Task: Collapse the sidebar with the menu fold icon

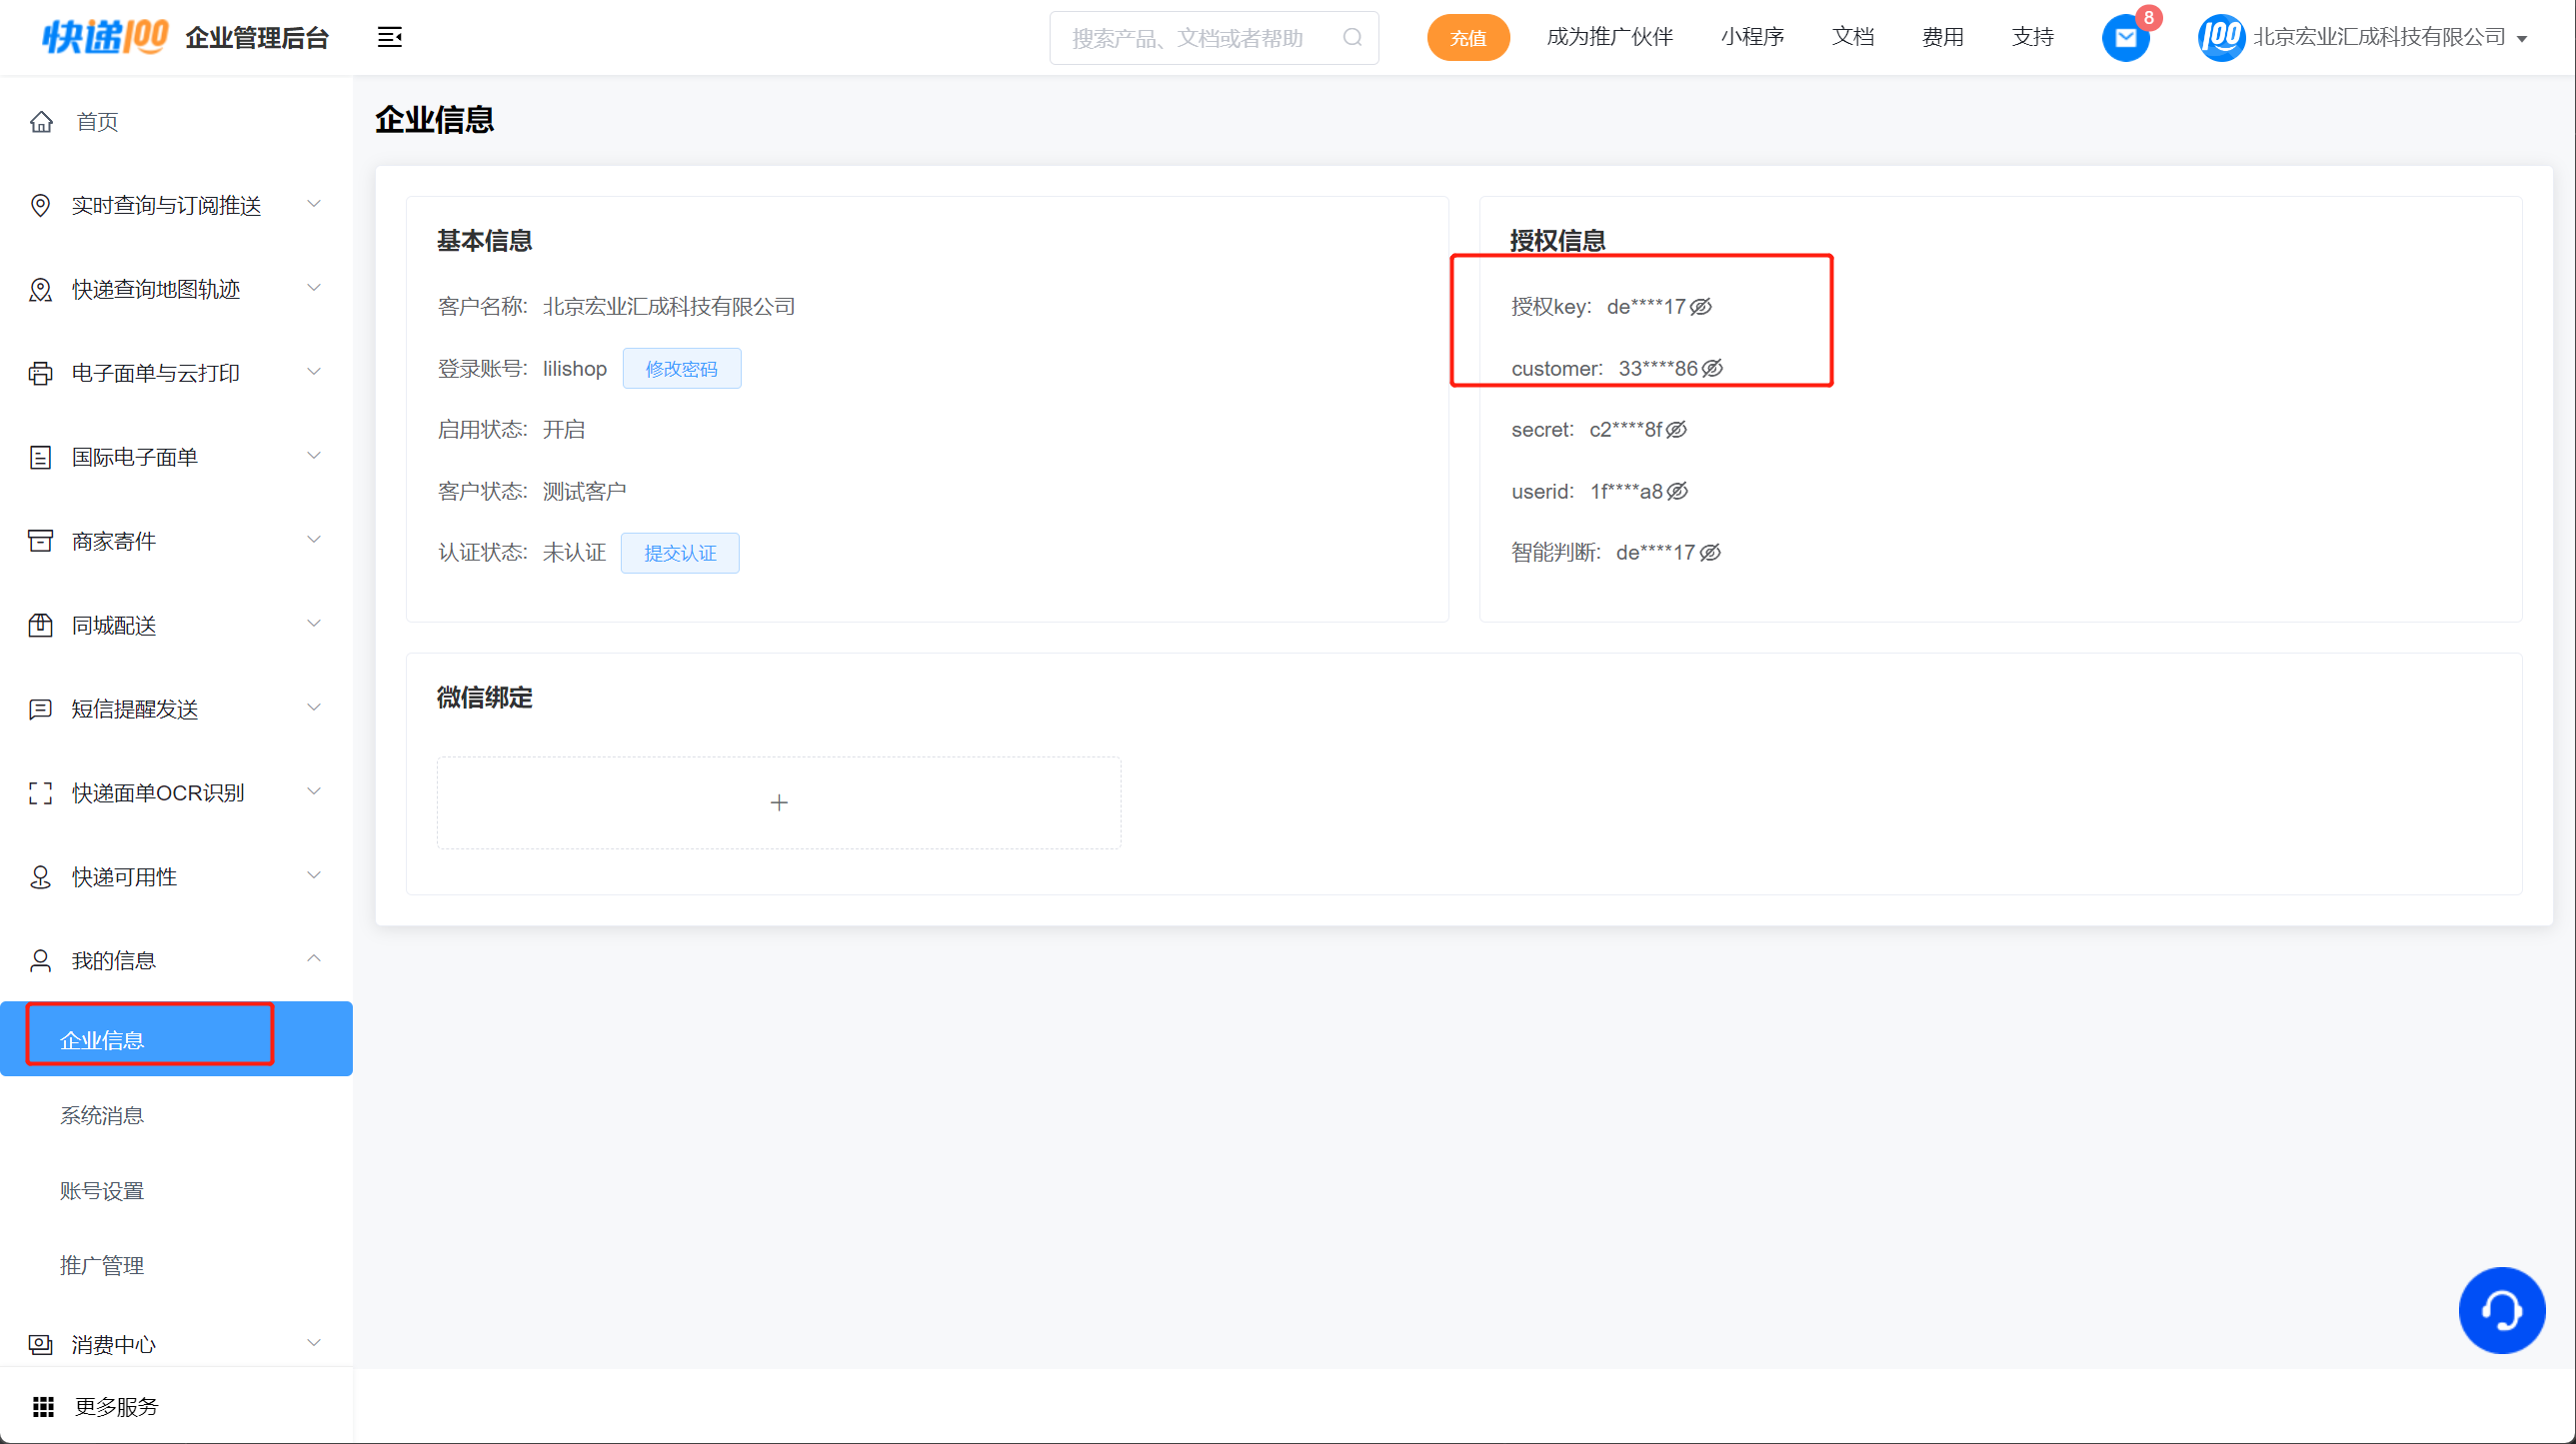Action: 389,37
